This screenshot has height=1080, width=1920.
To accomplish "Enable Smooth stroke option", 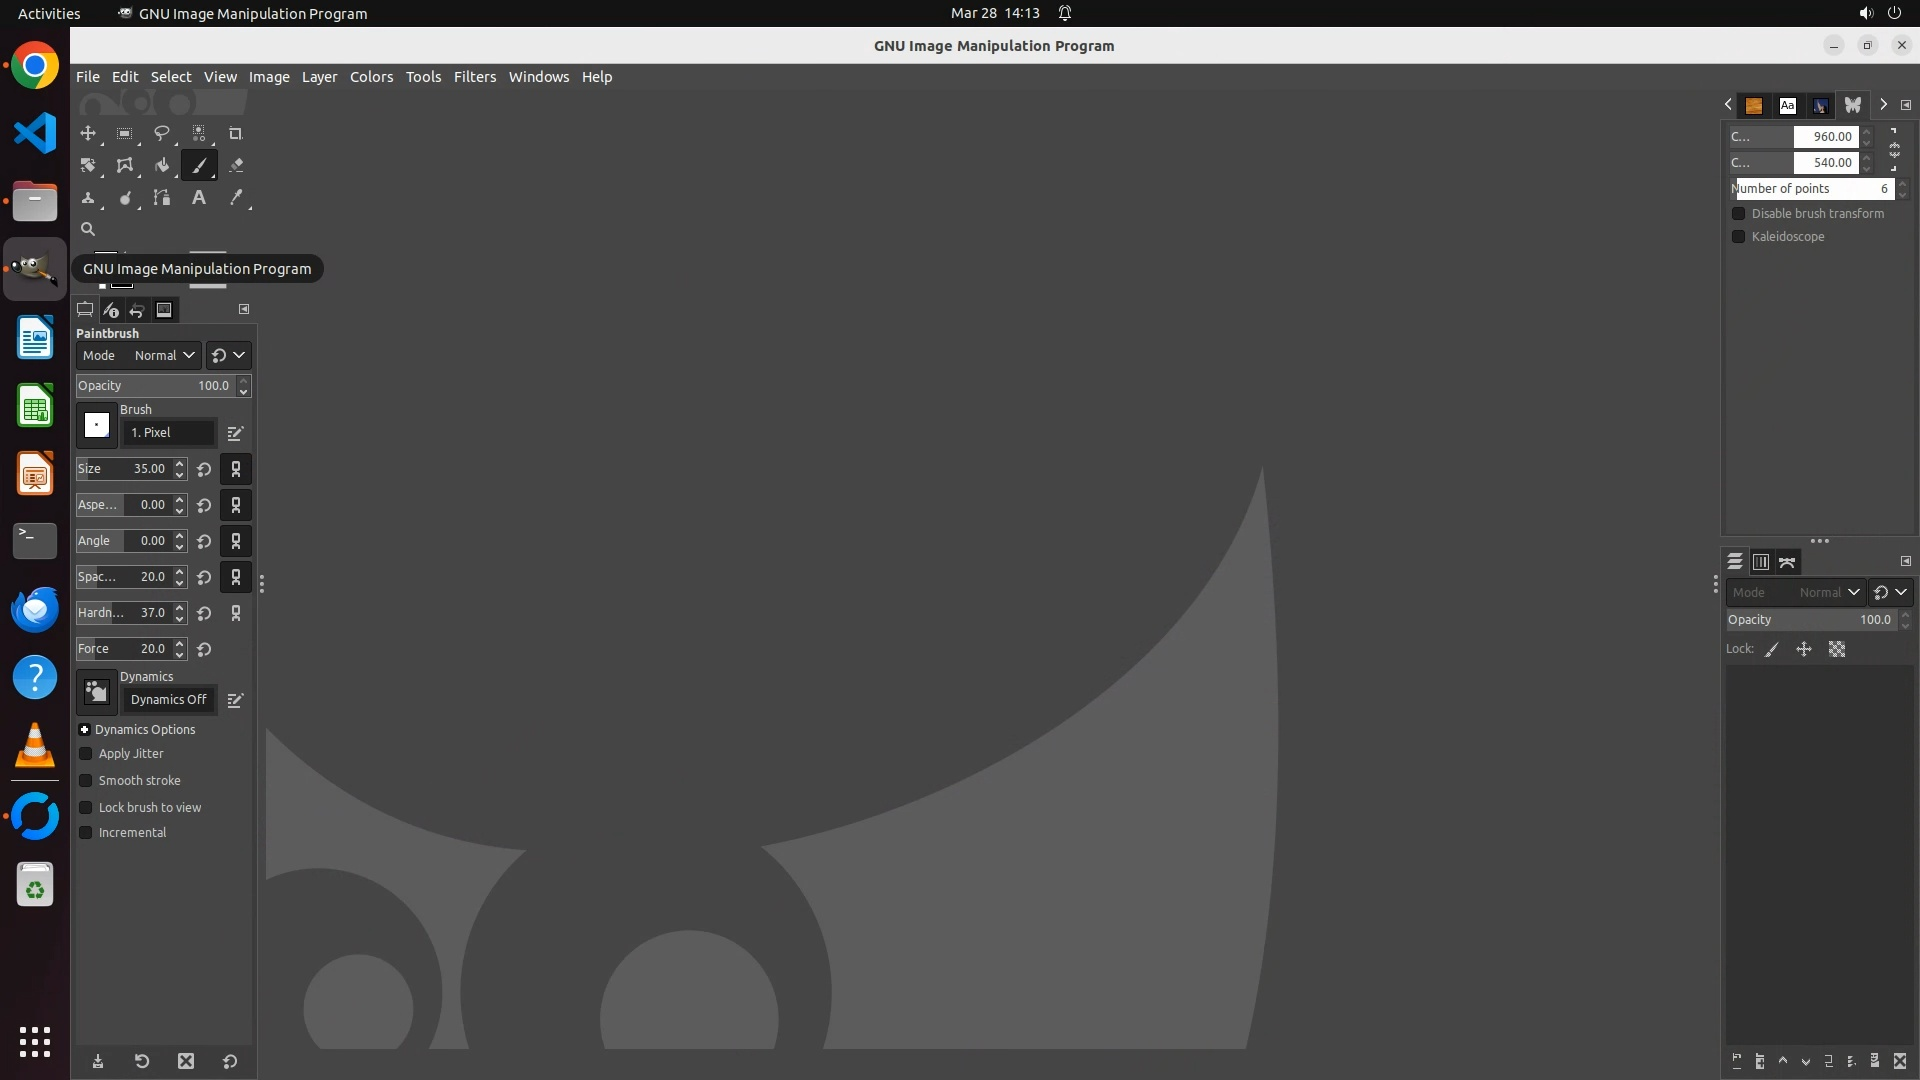I will pyautogui.click(x=86, y=781).
